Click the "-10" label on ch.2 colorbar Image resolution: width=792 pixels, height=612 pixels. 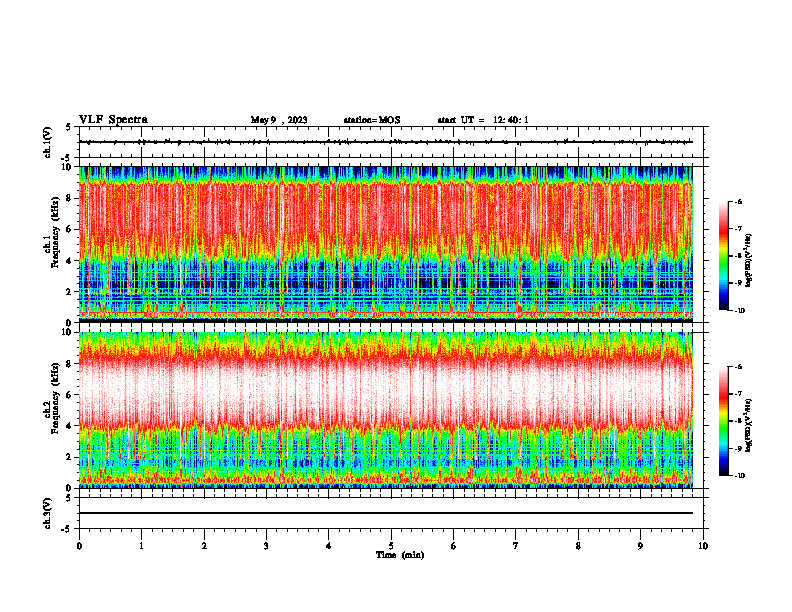tap(740, 476)
